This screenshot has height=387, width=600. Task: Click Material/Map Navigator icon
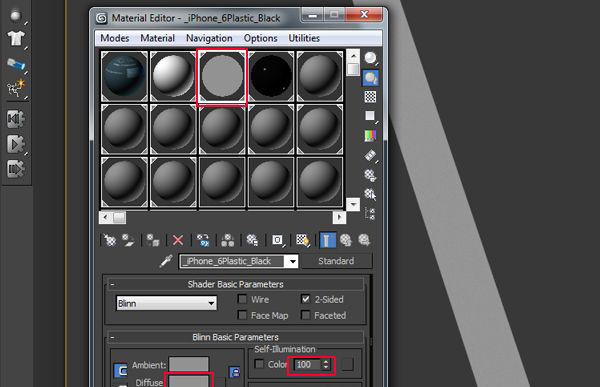[x=370, y=214]
